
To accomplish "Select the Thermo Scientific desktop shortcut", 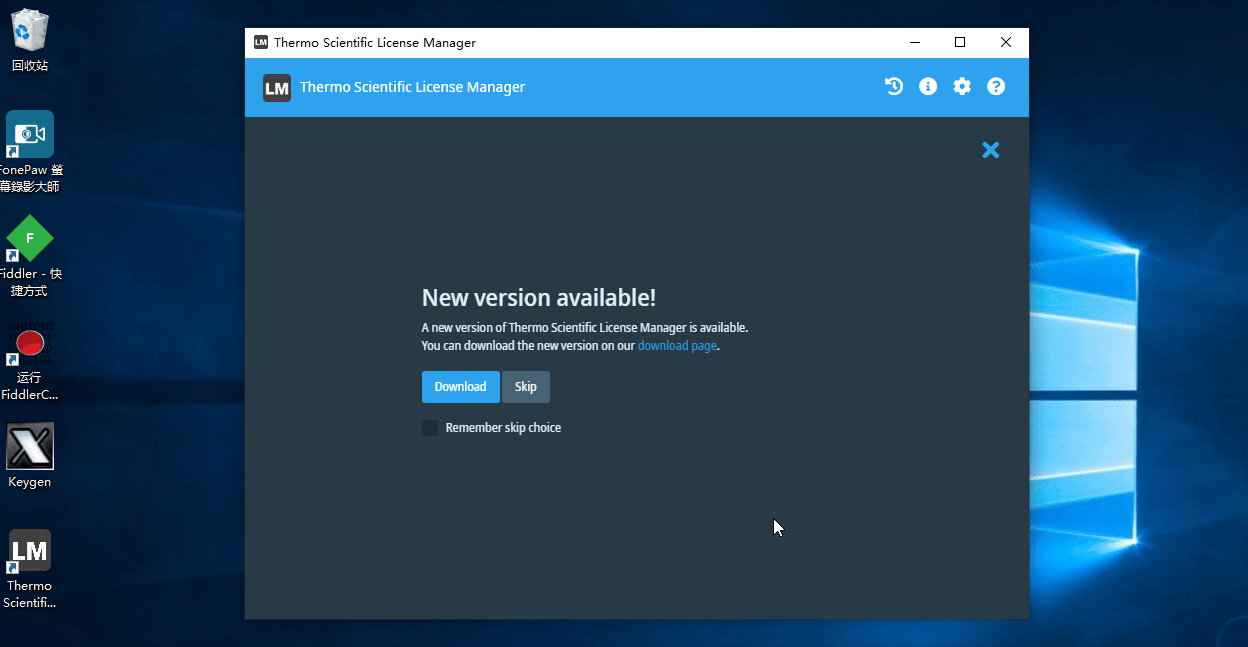I will [x=30, y=569].
